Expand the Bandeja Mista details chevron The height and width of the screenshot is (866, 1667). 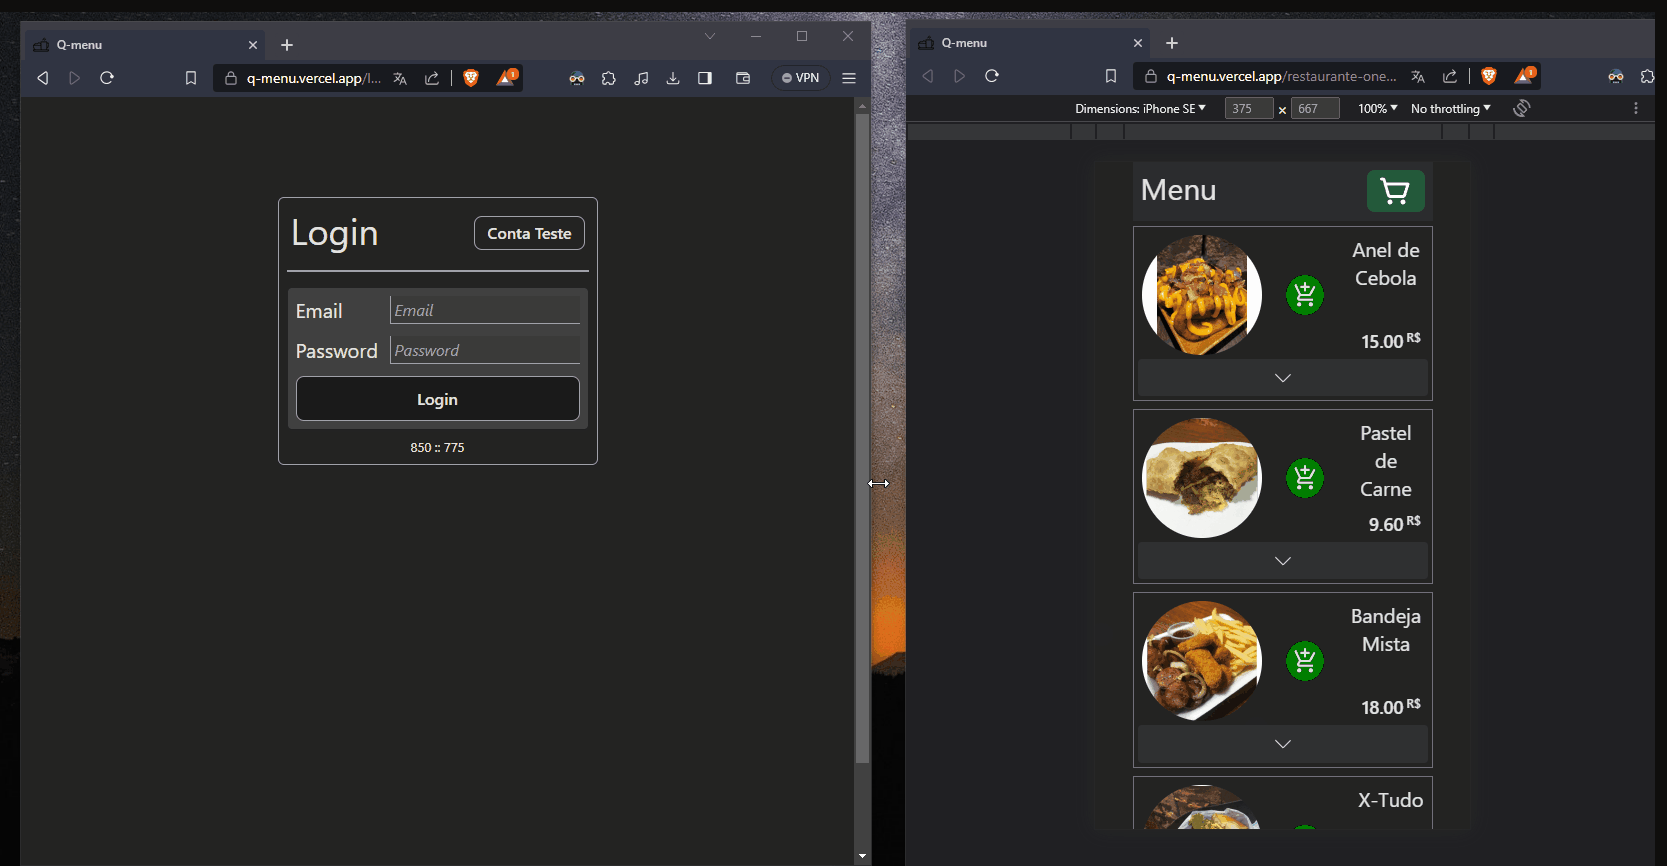[x=1283, y=744]
